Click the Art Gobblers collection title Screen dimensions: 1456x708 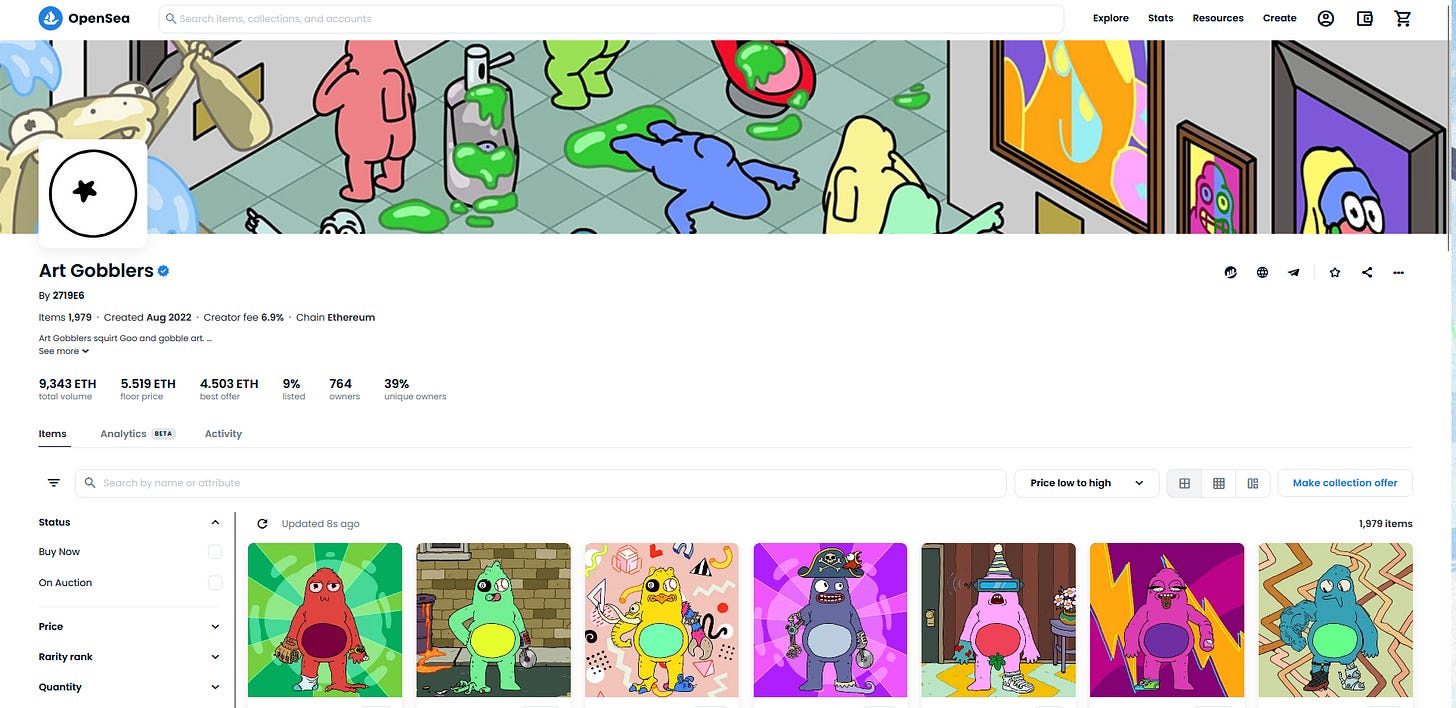point(96,271)
